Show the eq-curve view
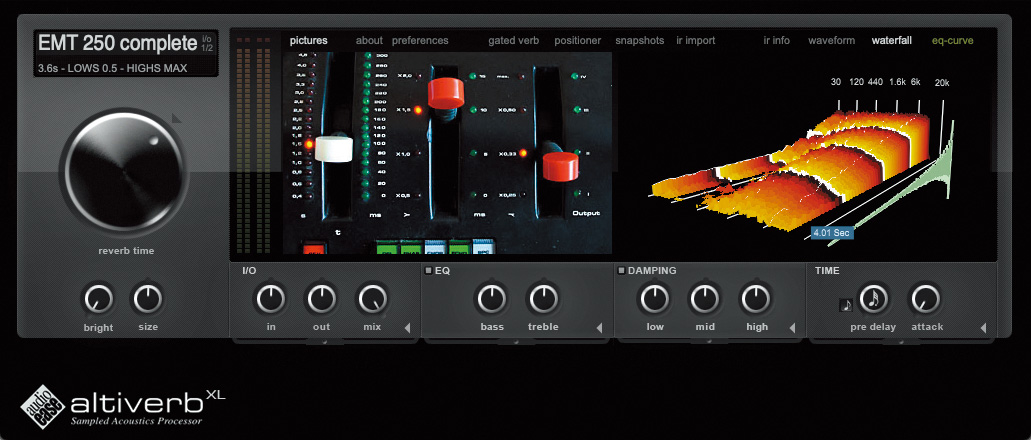The width and height of the screenshot is (1031, 440). pyautogui.click(x=953, y=40)
